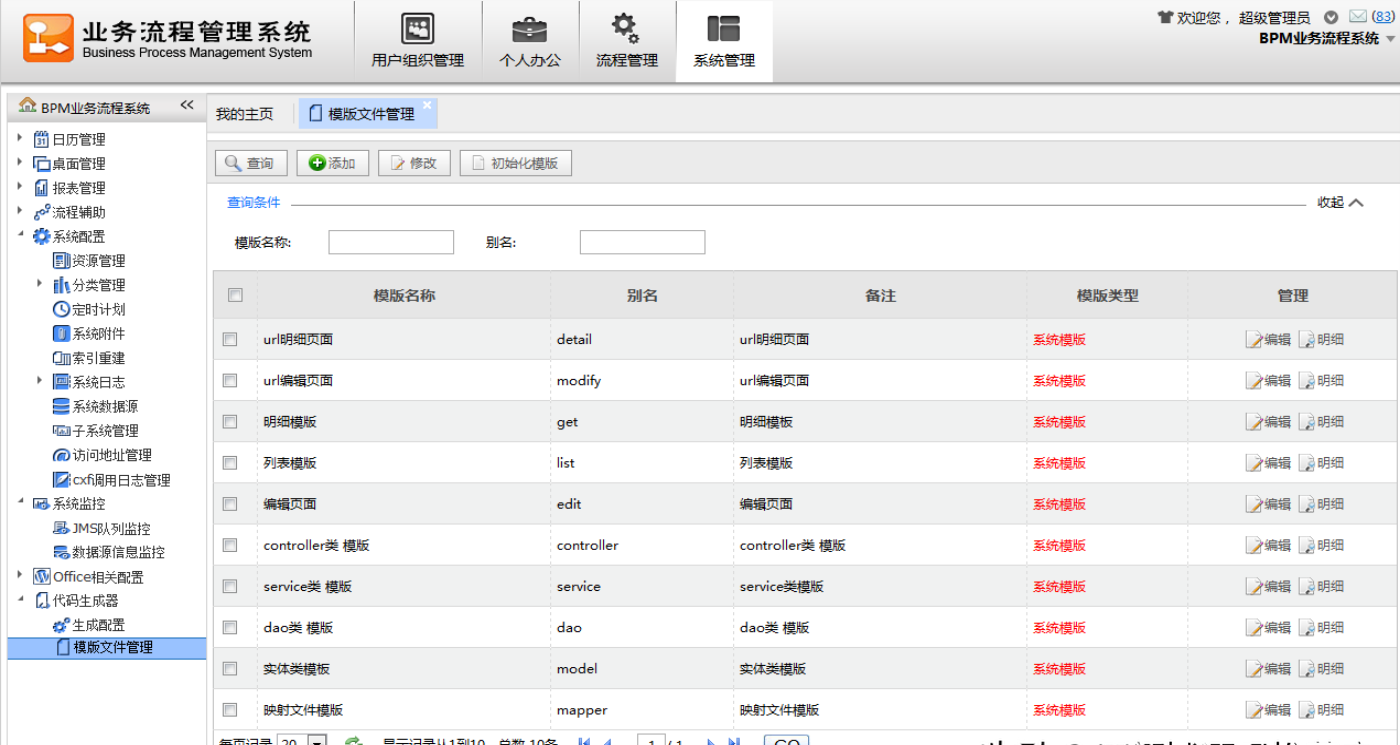Select the 系统管理 top menu
This screenshot has width=1400, height=745.
pyautogui.click(x=724, y=41)
